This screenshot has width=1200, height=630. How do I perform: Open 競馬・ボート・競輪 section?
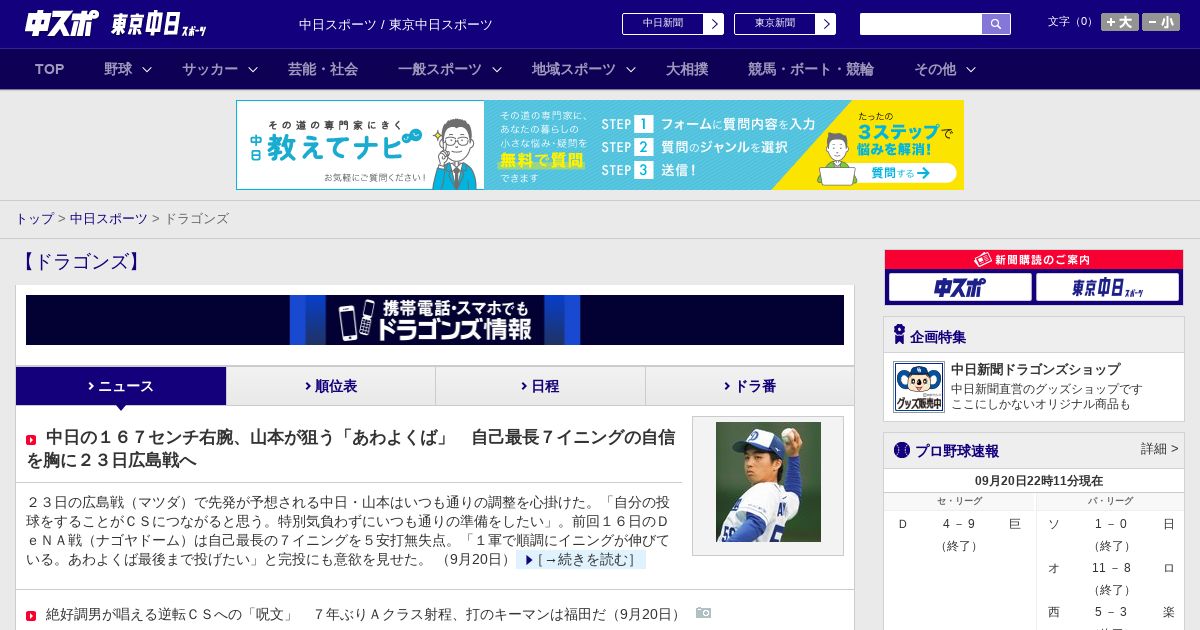(811, 69)
